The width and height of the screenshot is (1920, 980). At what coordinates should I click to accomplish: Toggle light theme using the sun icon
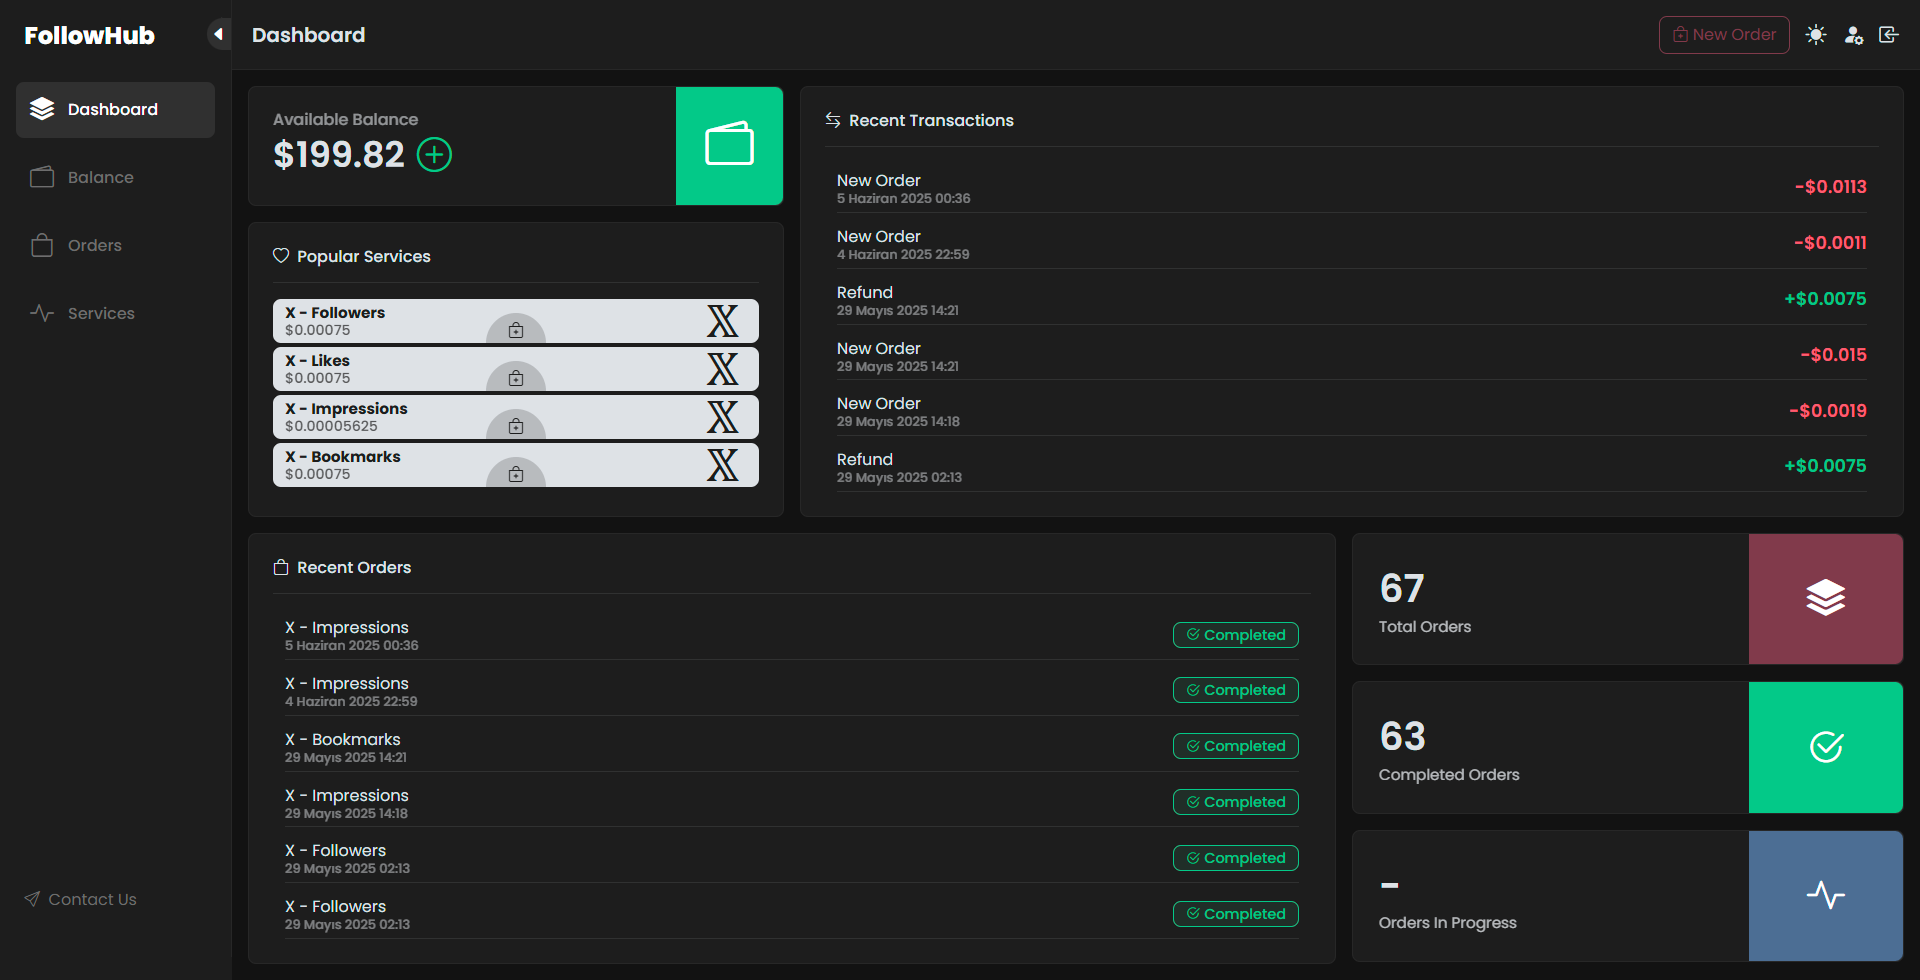(1817, 34)
